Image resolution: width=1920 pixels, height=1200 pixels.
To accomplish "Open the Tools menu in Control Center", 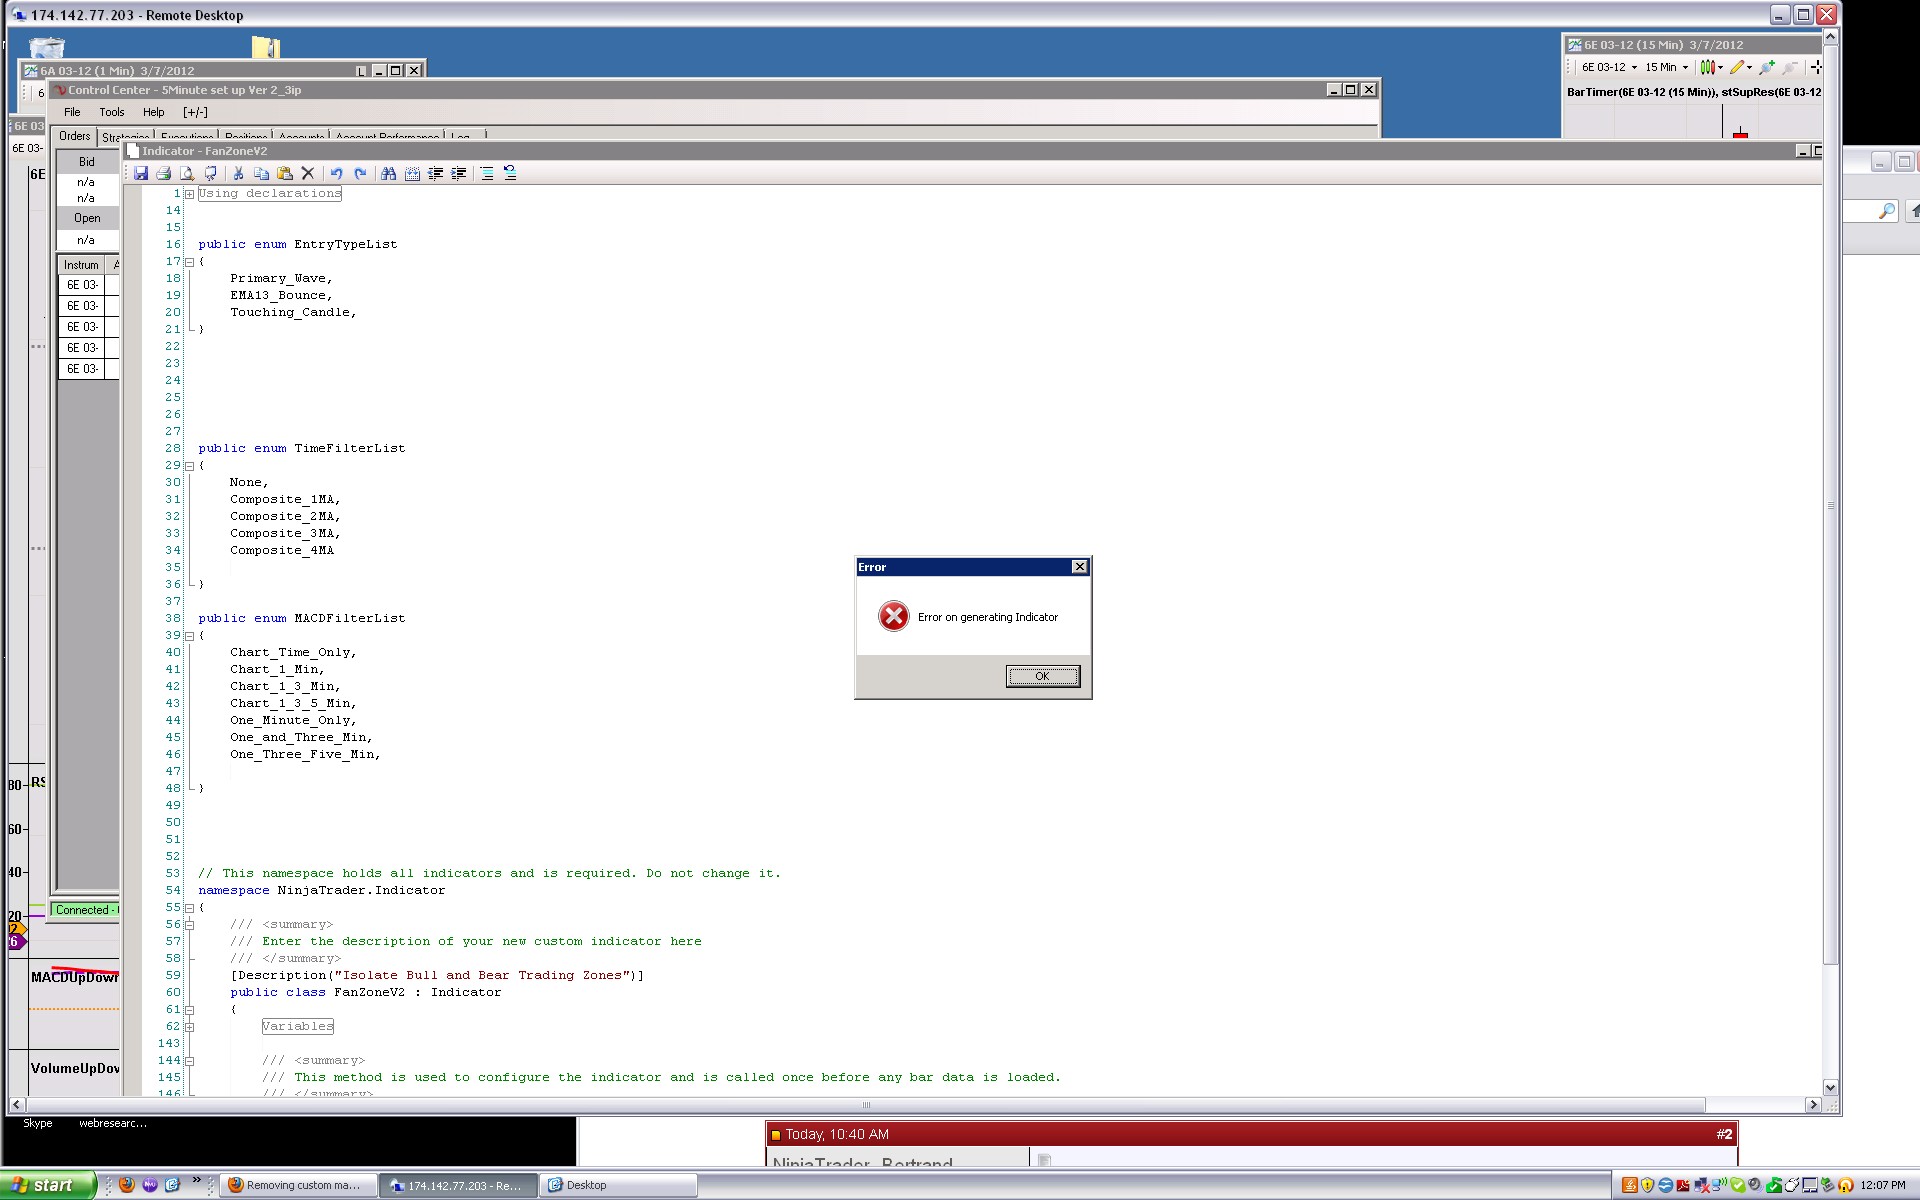I will click(111, 112).
